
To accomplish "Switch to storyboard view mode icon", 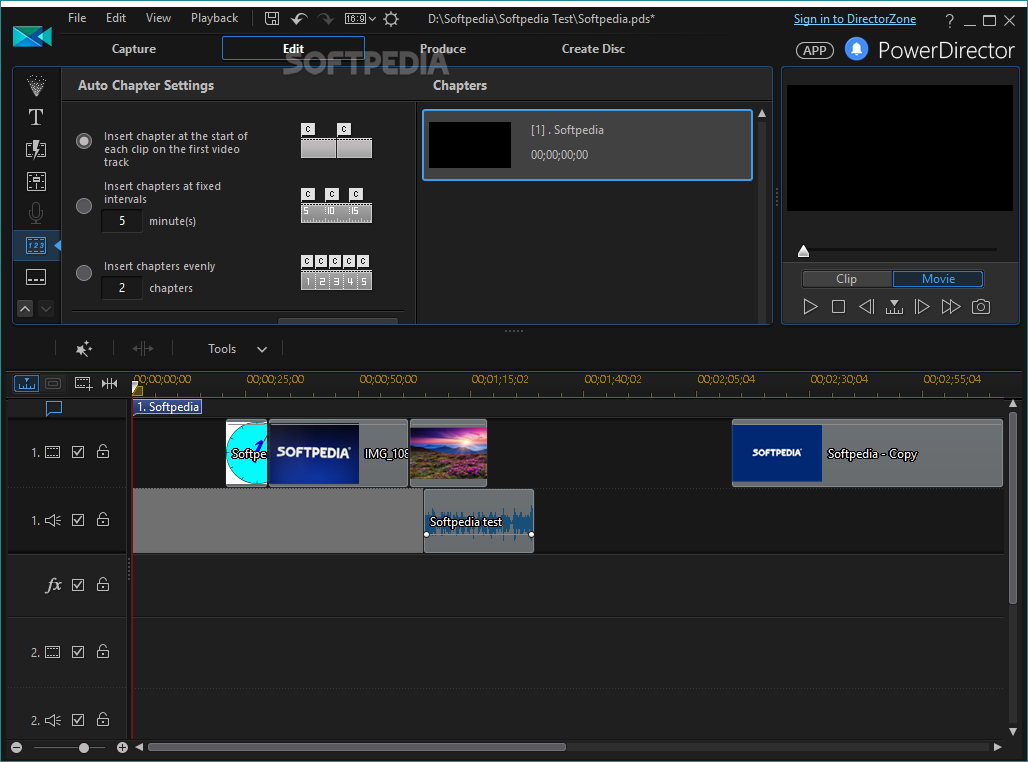I will (x=54, y=383).
